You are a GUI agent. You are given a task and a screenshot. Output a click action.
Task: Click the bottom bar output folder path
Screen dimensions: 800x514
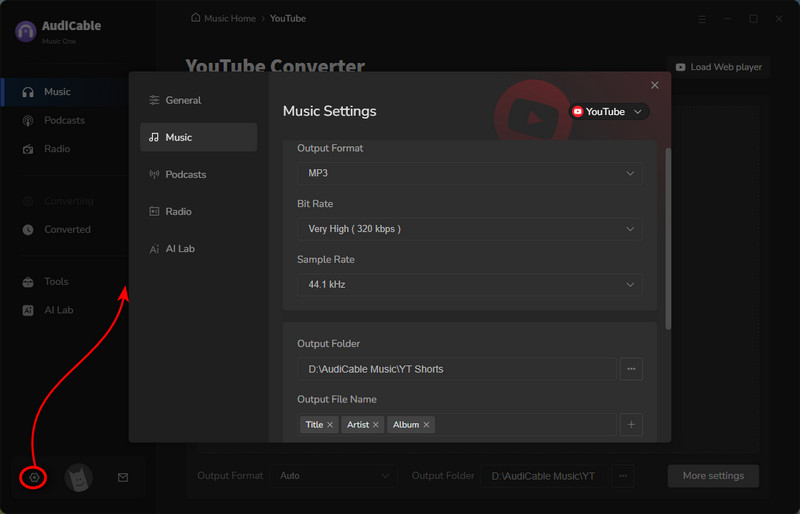point(544,476)
